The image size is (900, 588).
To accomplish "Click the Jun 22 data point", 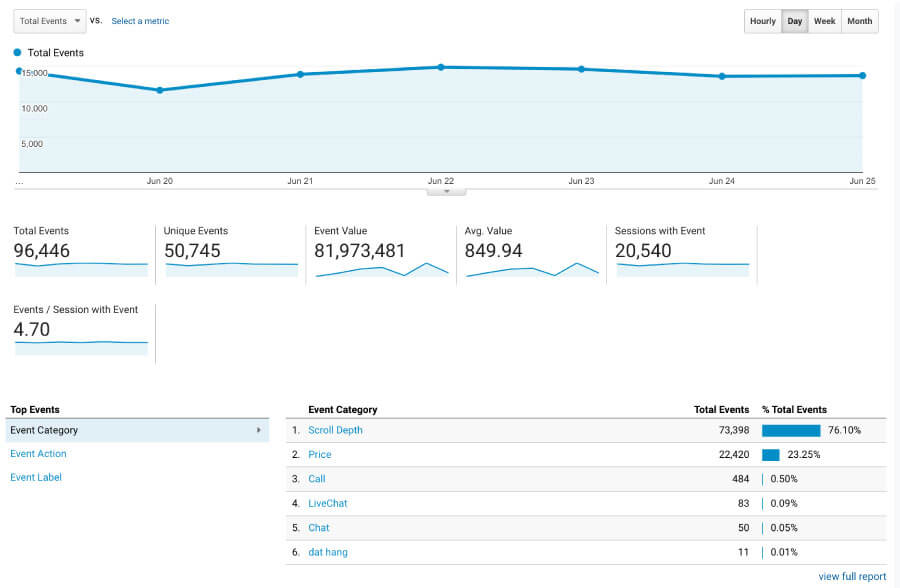I will pos(441,67).
